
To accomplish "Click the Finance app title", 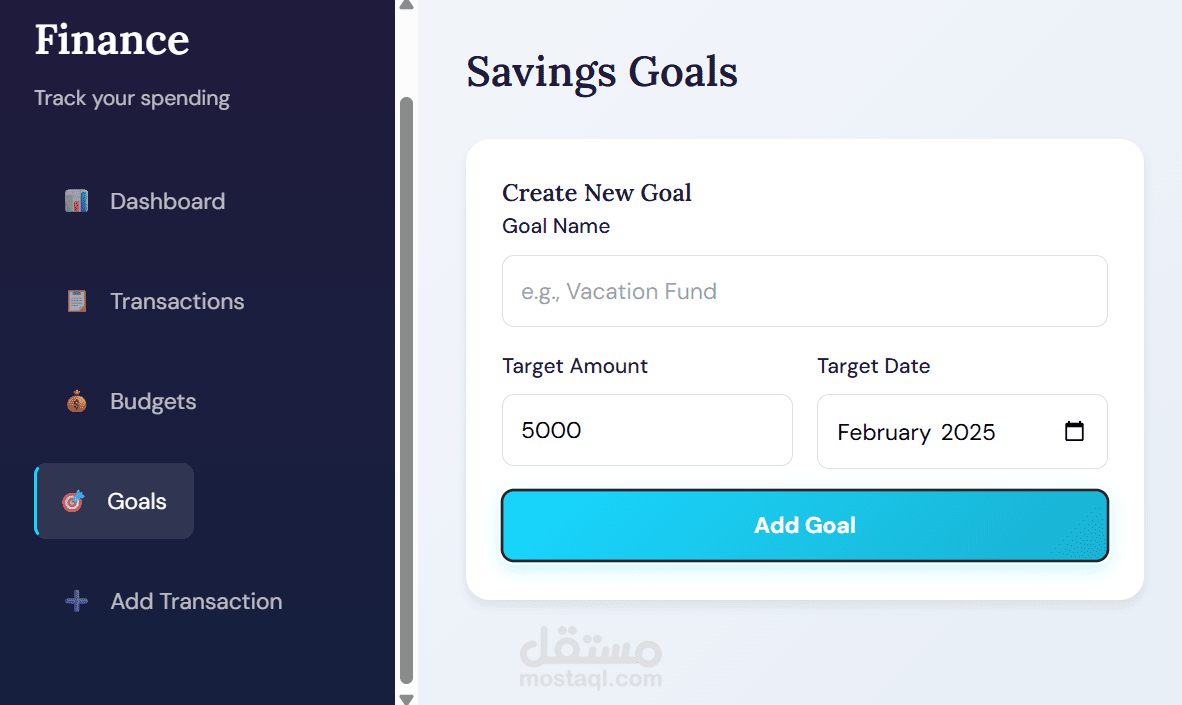I will tap(112, 40).
